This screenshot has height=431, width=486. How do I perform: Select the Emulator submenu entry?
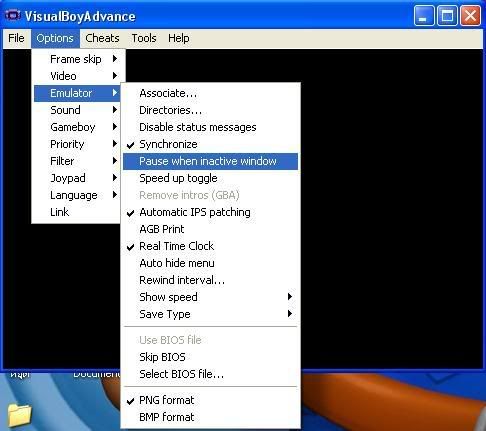(77, 93)
